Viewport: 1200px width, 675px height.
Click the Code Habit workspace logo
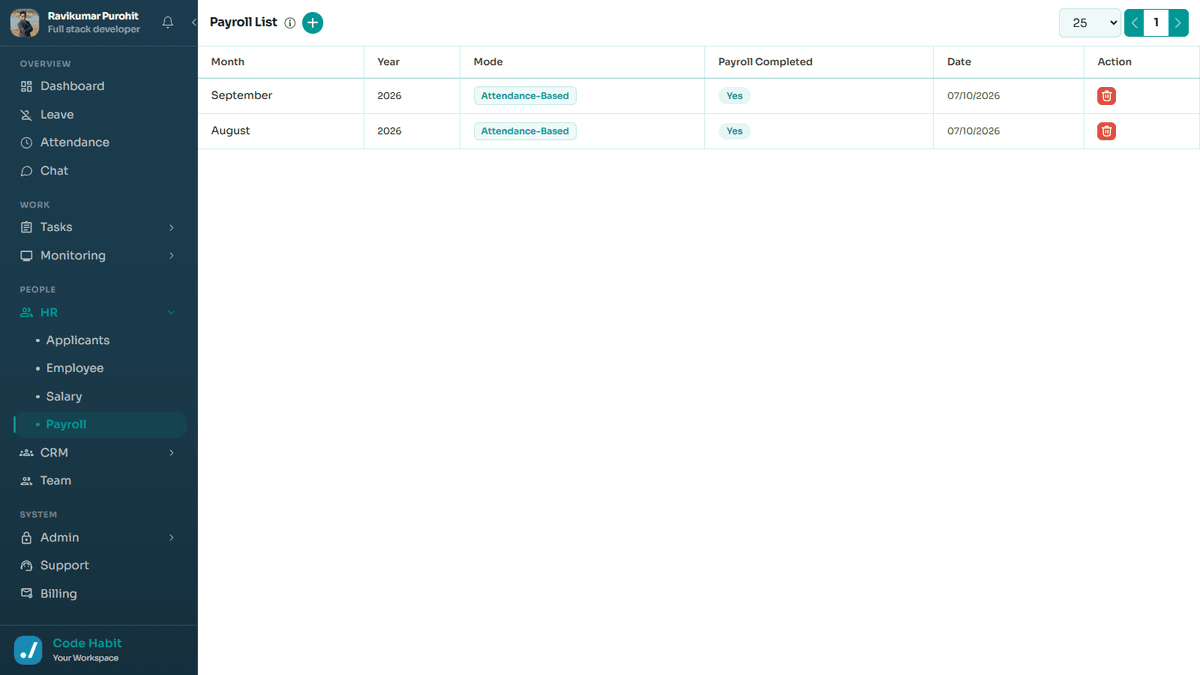click(28, 650)
